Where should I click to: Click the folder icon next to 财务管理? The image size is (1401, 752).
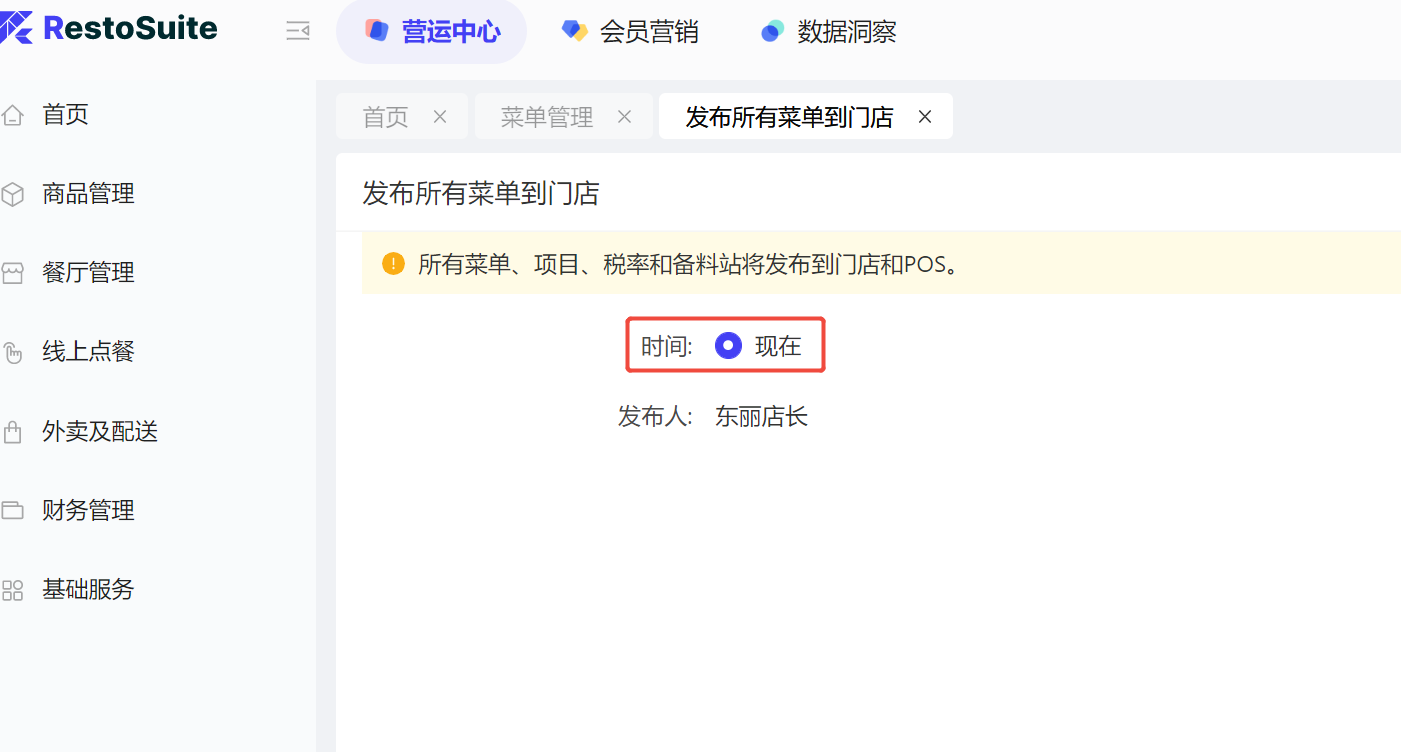pyautogui.click(x=12, y=511)
